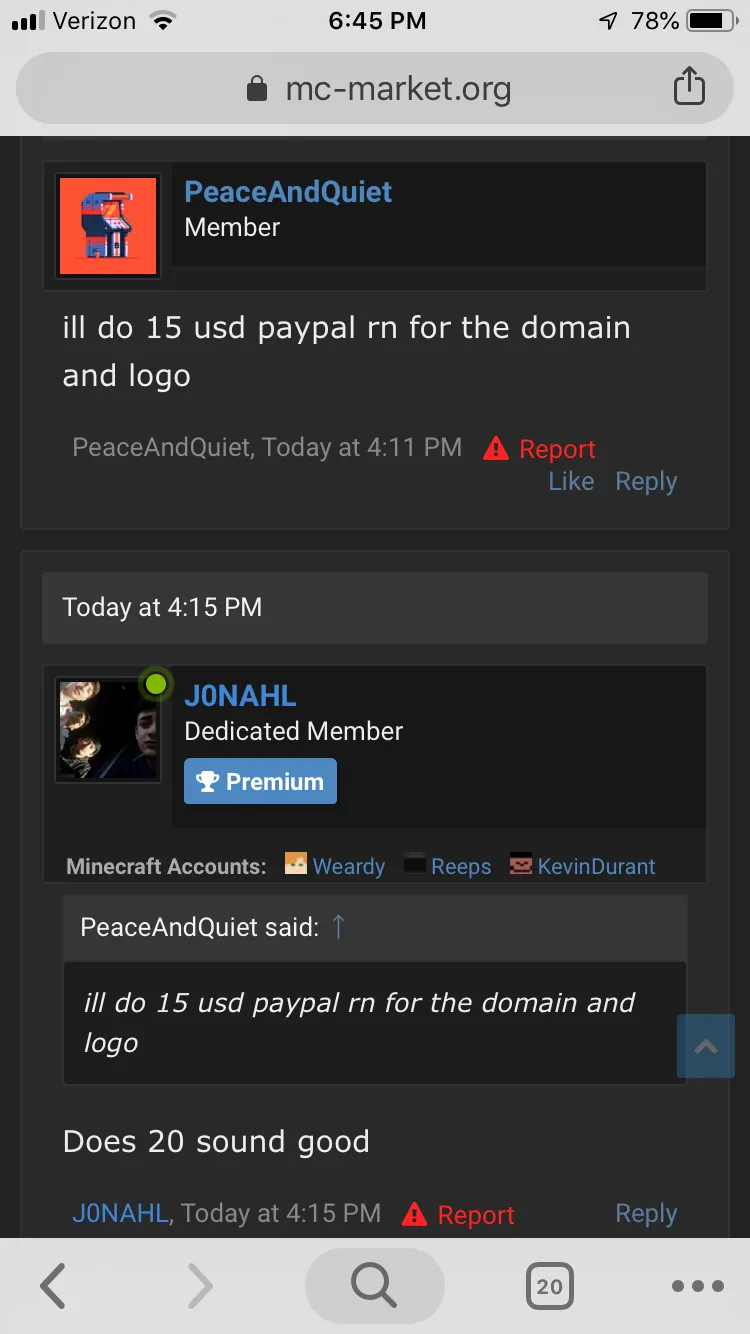Open J0NAHL's avatar thumbnail
This screenshot has width=750, height=1334.
click(x=108, y=730)
